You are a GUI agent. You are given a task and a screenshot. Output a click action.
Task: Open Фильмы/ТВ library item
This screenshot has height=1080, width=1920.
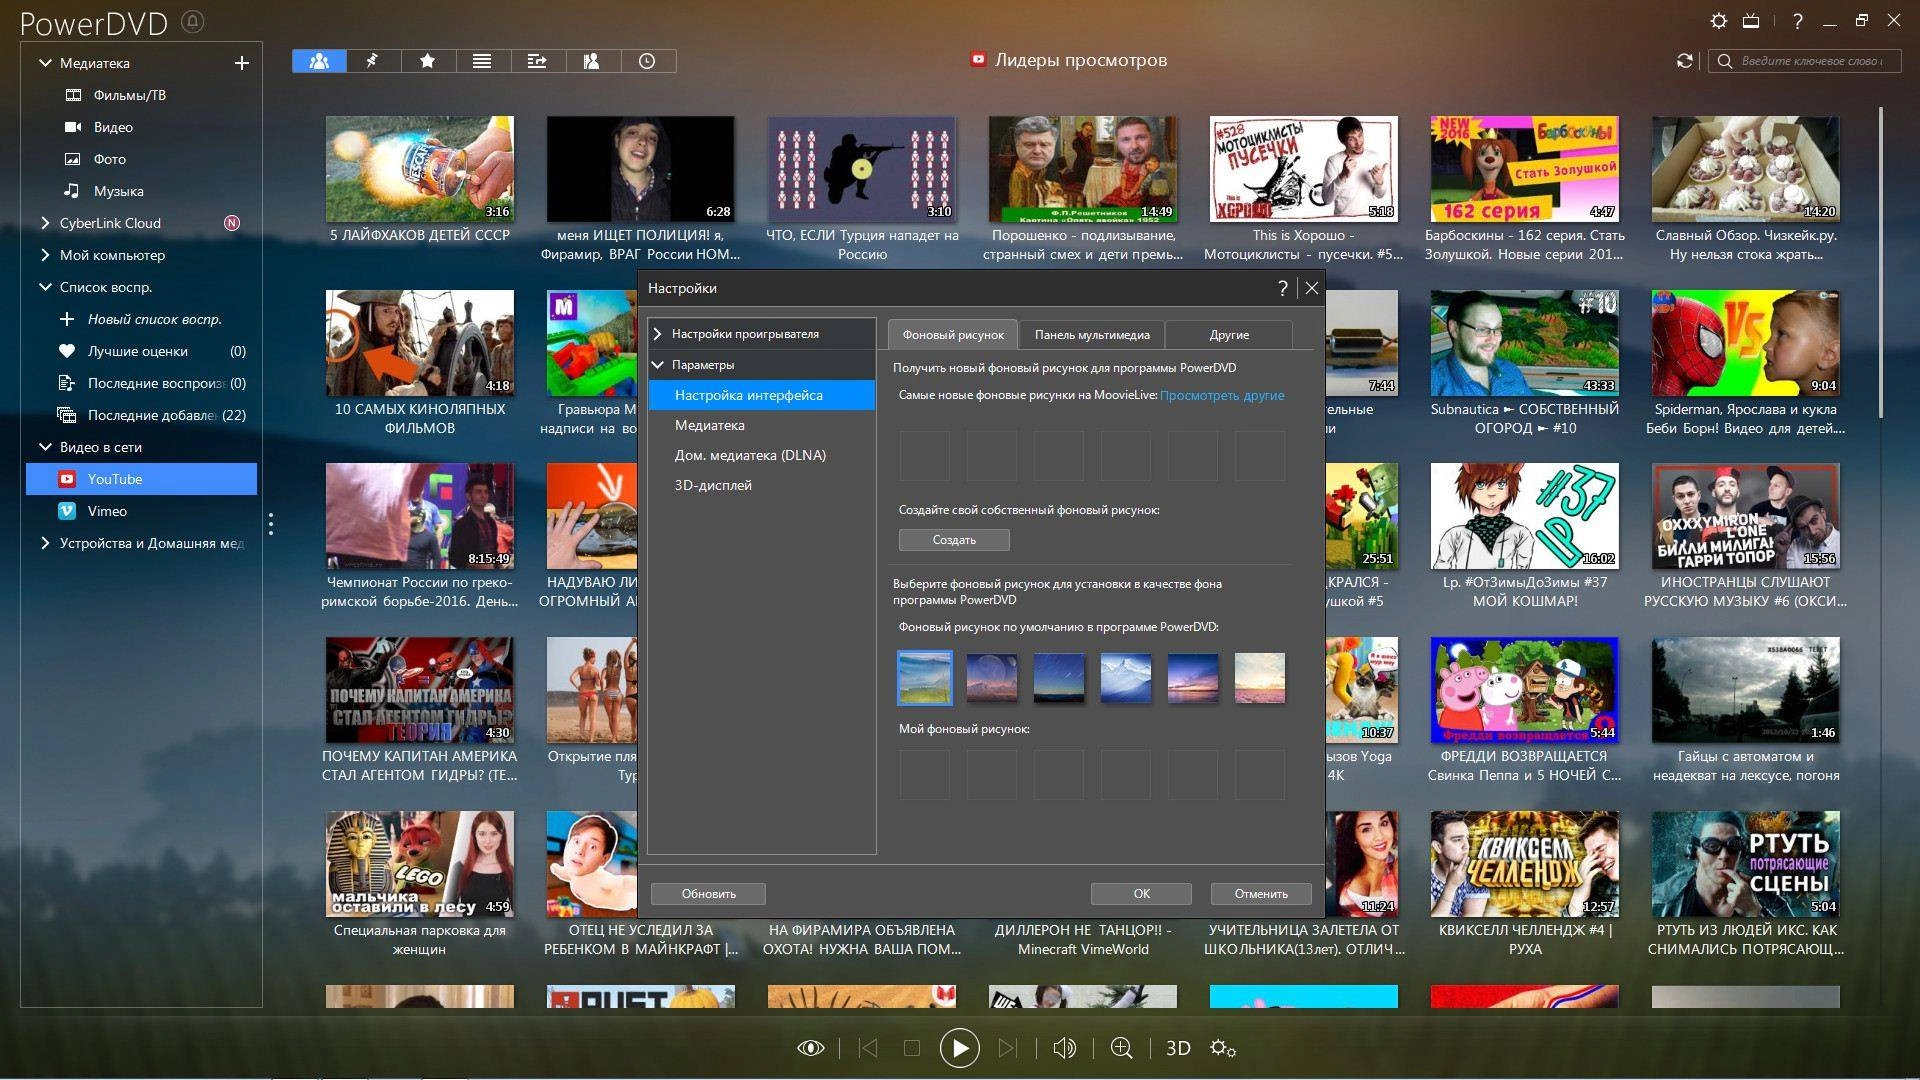click(129, 95)
